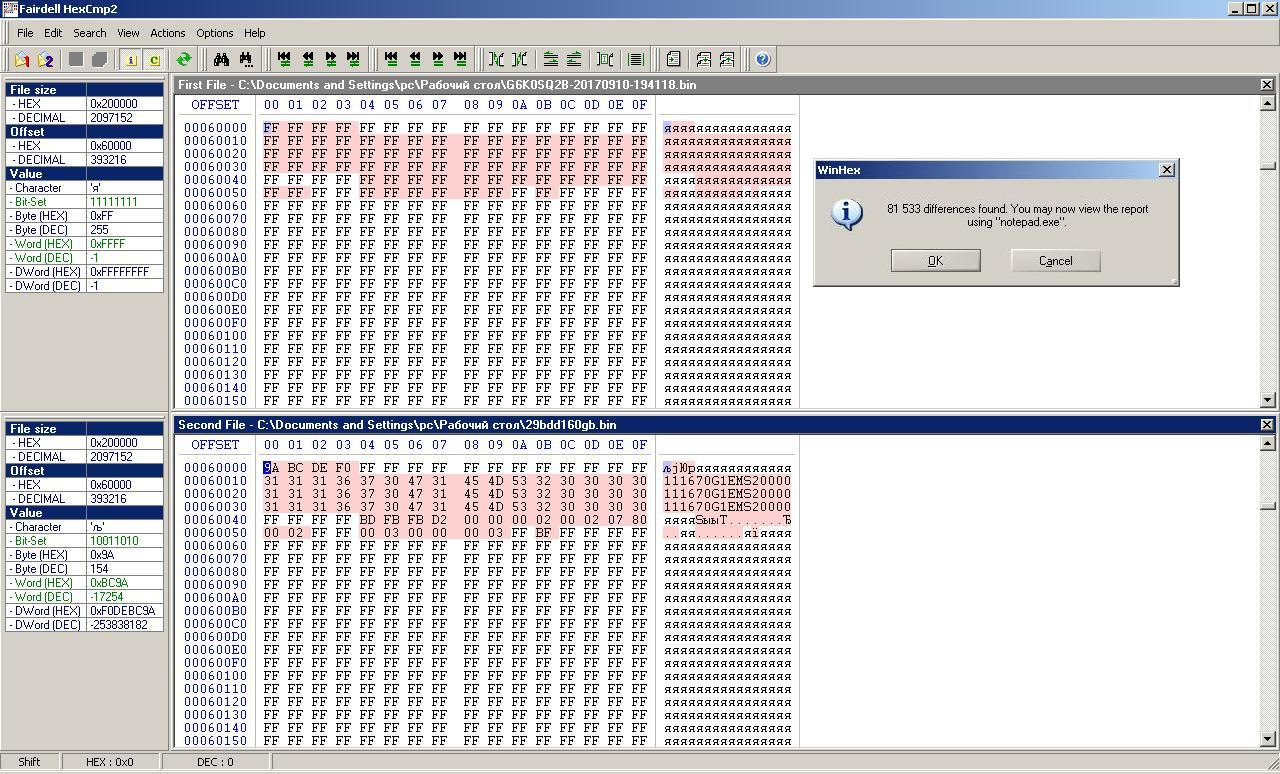Click Second File pane scrollbar up arrow
Image resolution: width=1280 pixels, height=774 pixels.
[x=1268, y=443]
